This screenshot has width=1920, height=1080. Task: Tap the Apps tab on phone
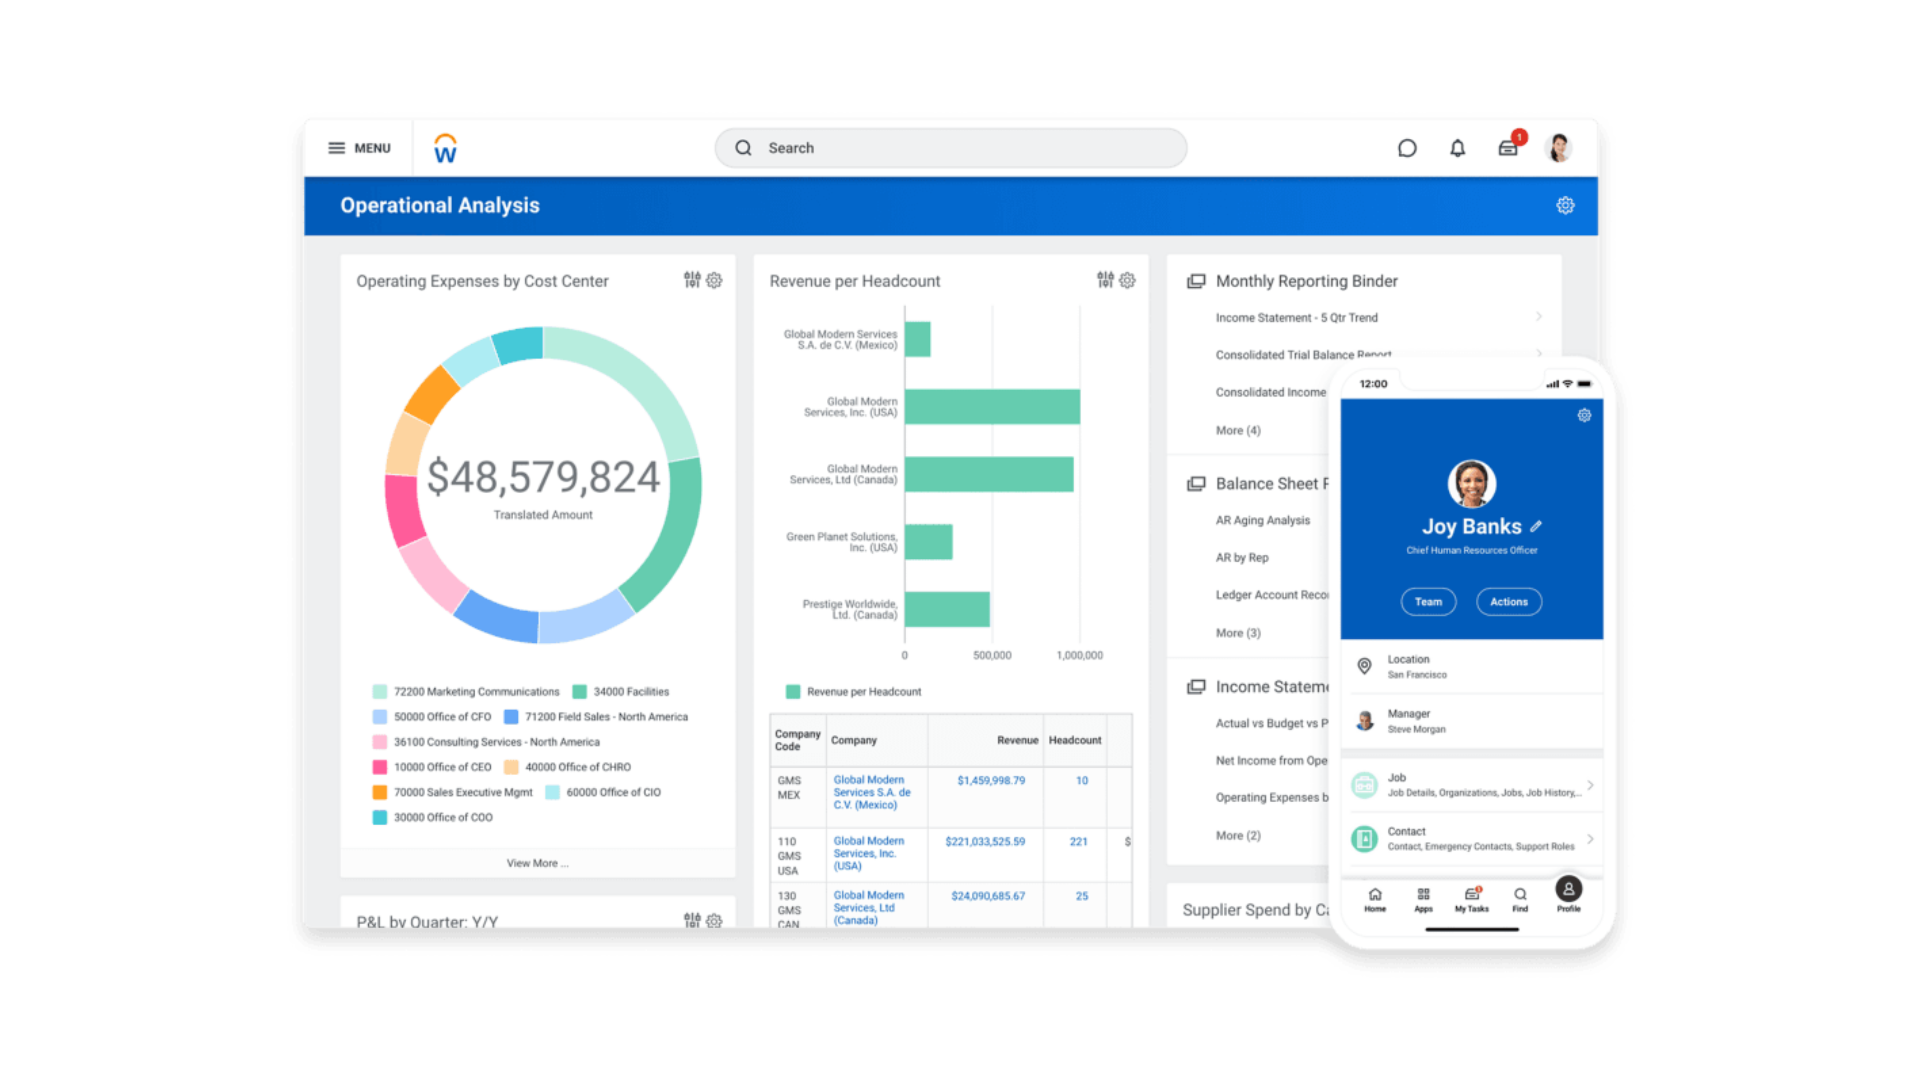[x=1423, y=899]
